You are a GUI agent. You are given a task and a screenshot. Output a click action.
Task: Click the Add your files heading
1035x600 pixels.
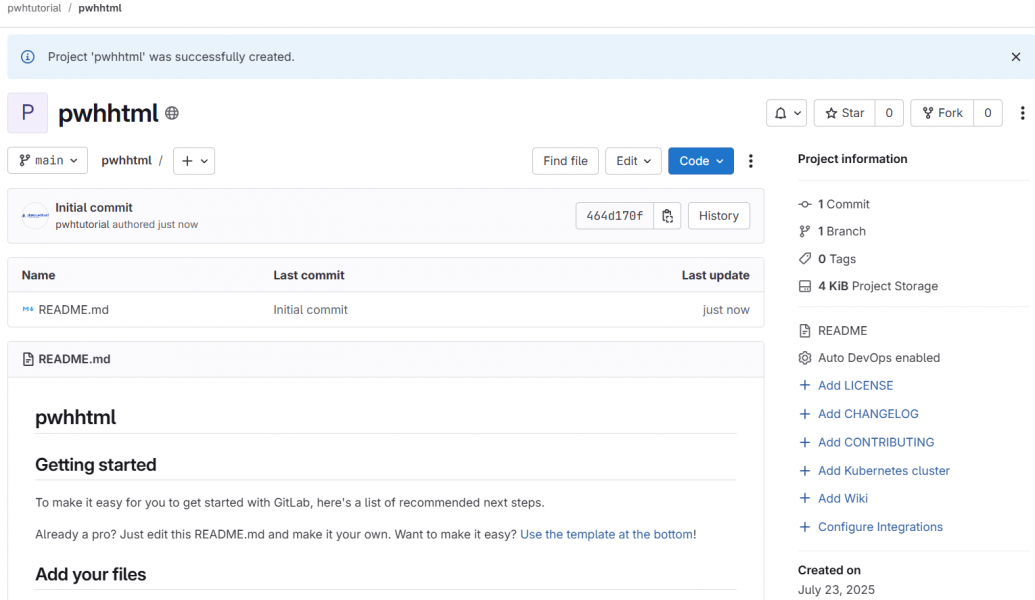[x=90, y=574]
